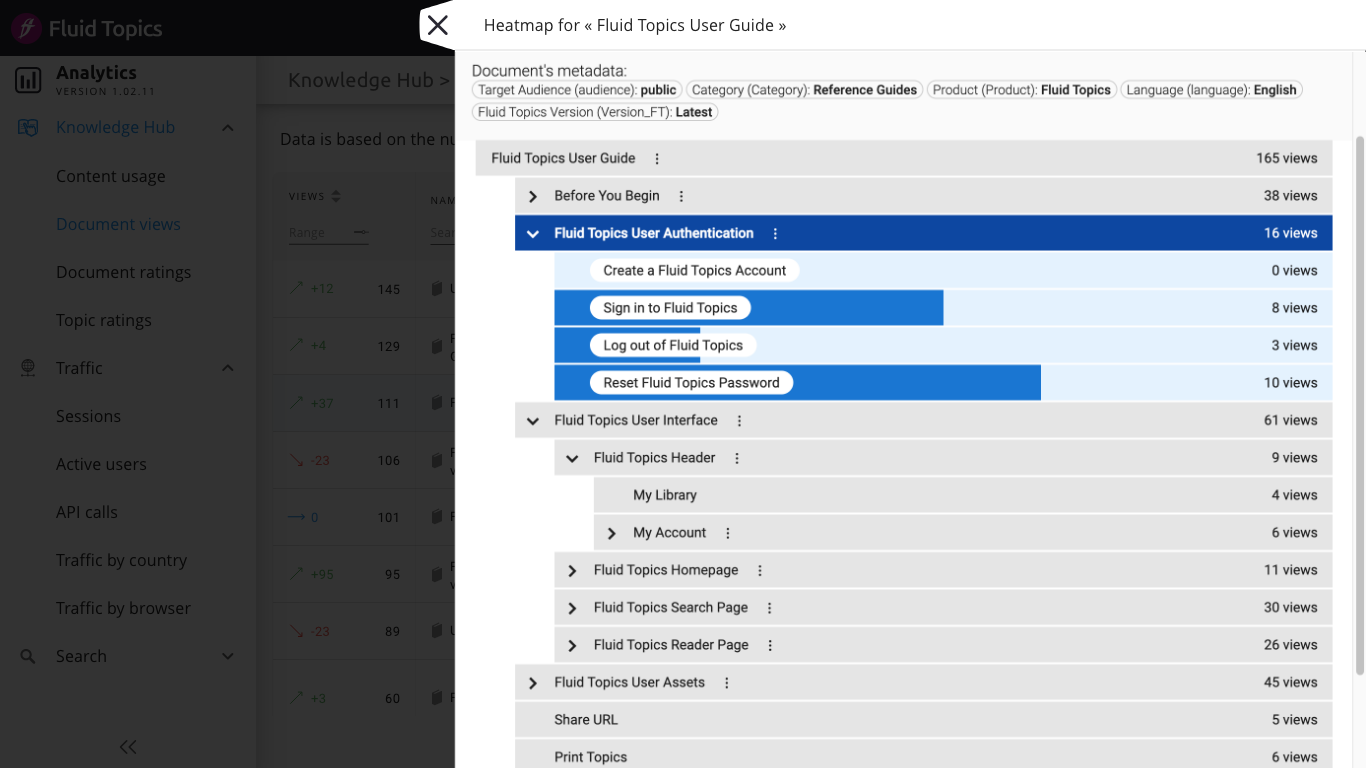1366x768 pixels.
Task: Select the Share URL row
Action: (924, 720)
